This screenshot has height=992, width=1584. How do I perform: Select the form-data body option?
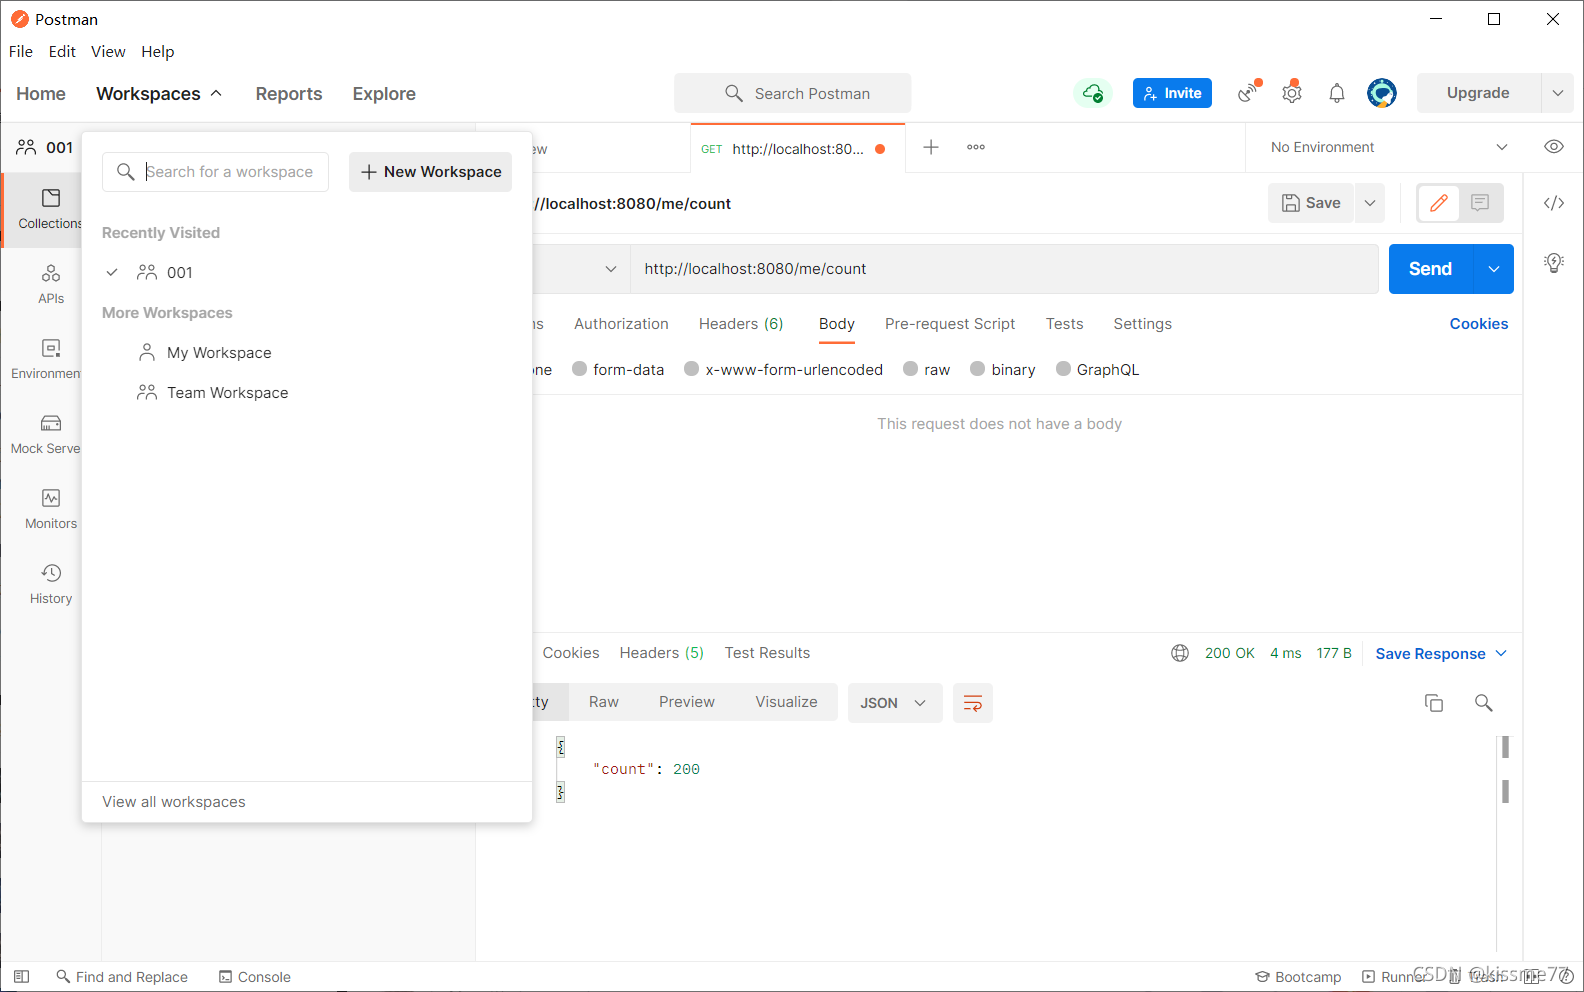tap(618, 370)
